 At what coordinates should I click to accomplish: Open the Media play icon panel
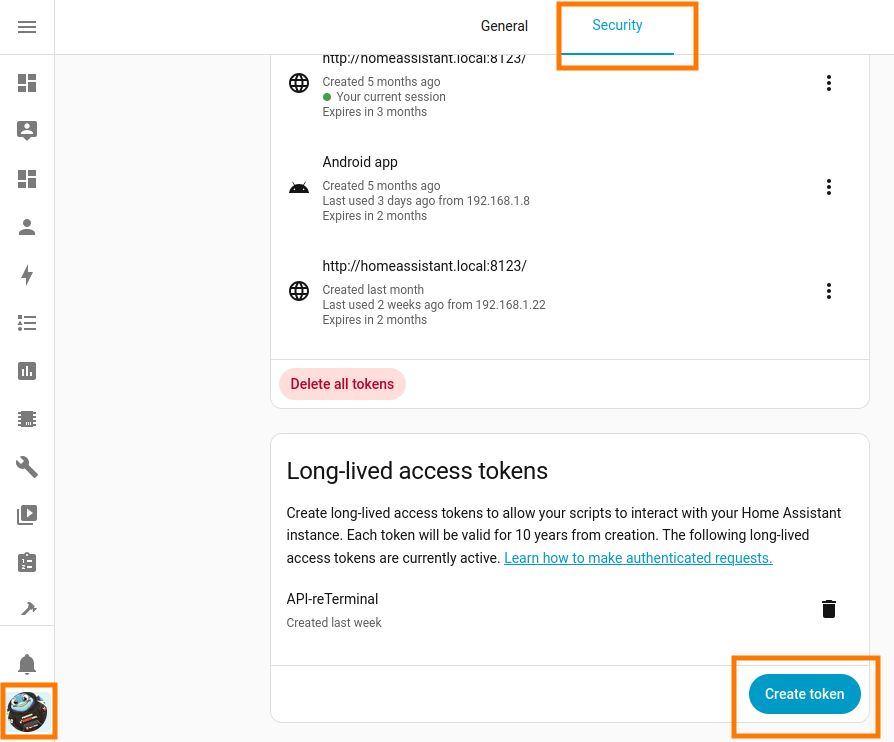[x=27, y=515]
